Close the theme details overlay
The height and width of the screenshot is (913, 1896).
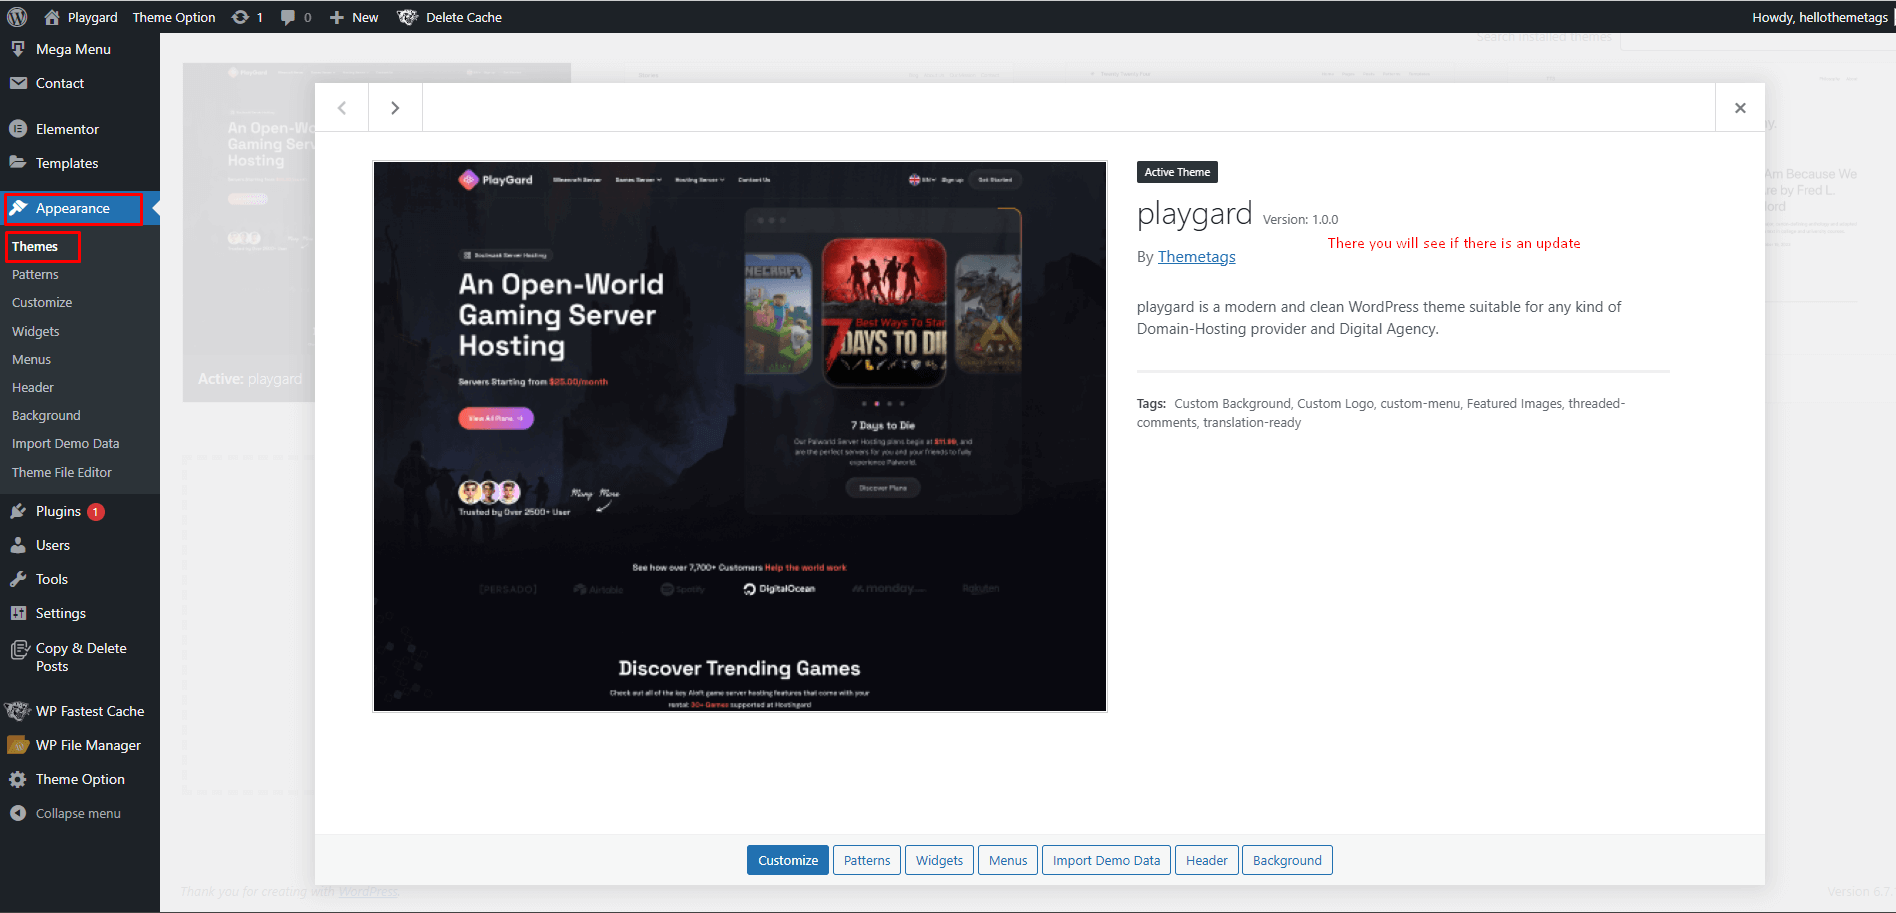tap(1740, 108)
